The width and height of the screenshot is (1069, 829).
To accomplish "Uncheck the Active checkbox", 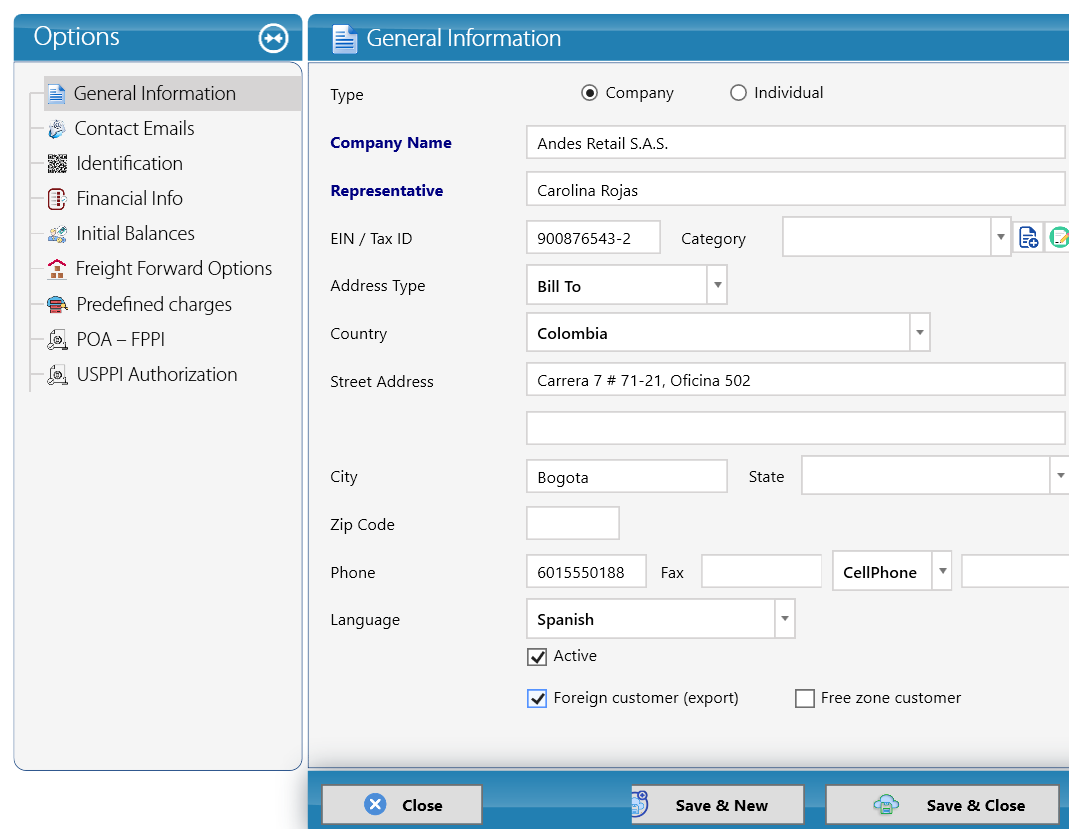I will click(537, 657).
